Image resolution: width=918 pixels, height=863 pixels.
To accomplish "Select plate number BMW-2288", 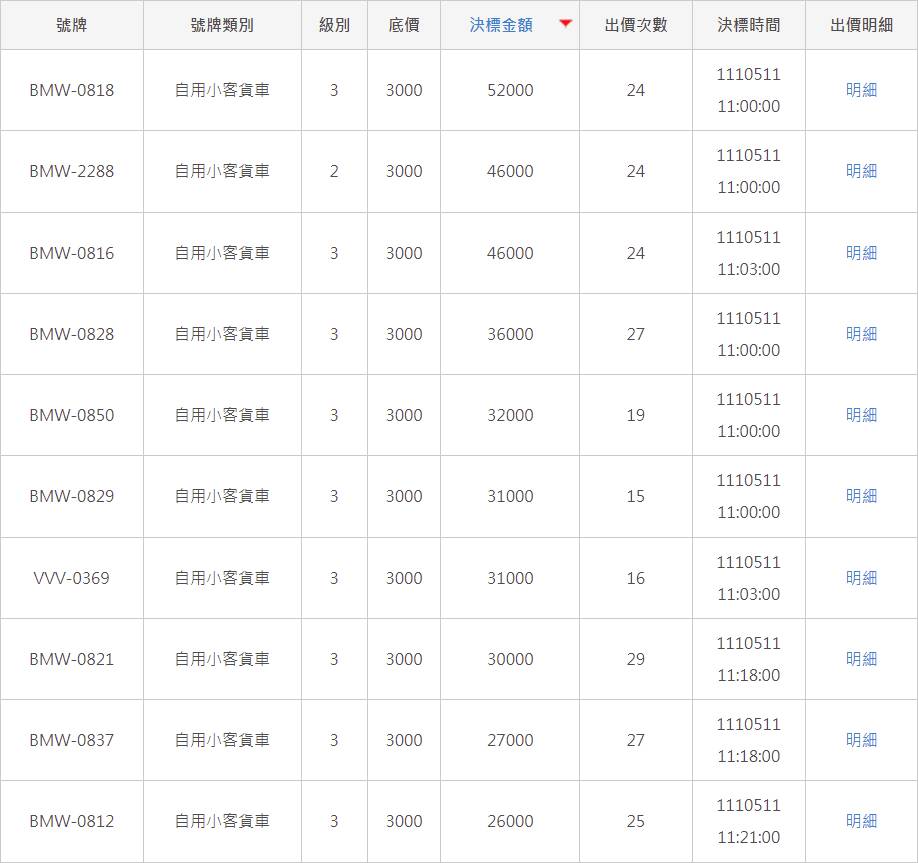I will (x=71, y=171).
